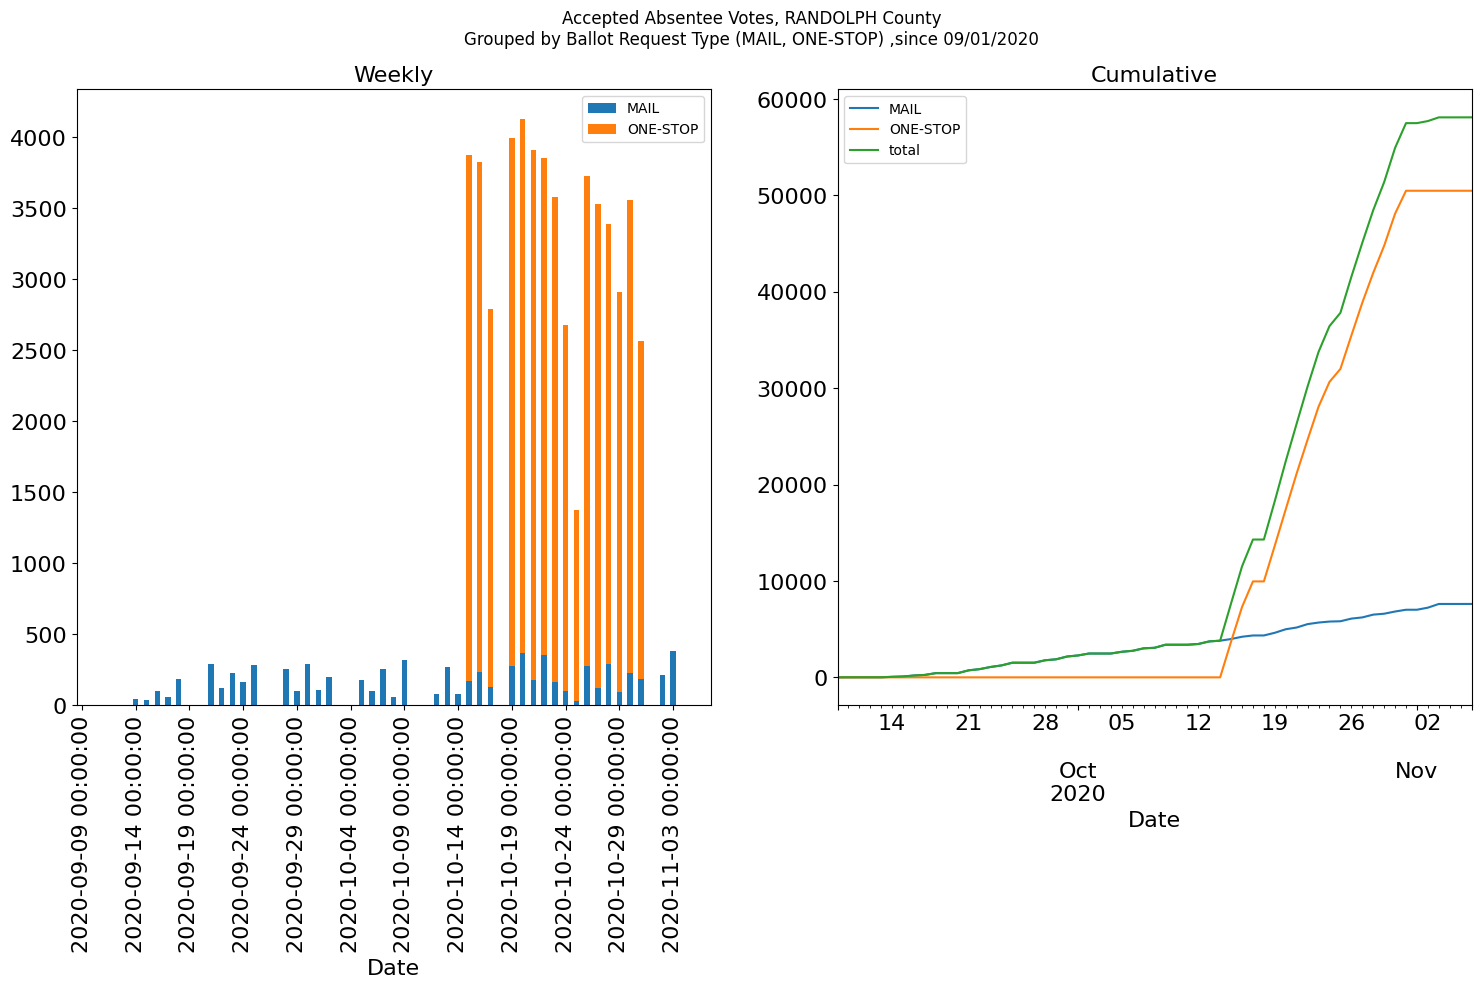Click the 3000 tick label on the Weekly y-axis
The height and width of the screenshot is (988, 1481).
(38, 280)
